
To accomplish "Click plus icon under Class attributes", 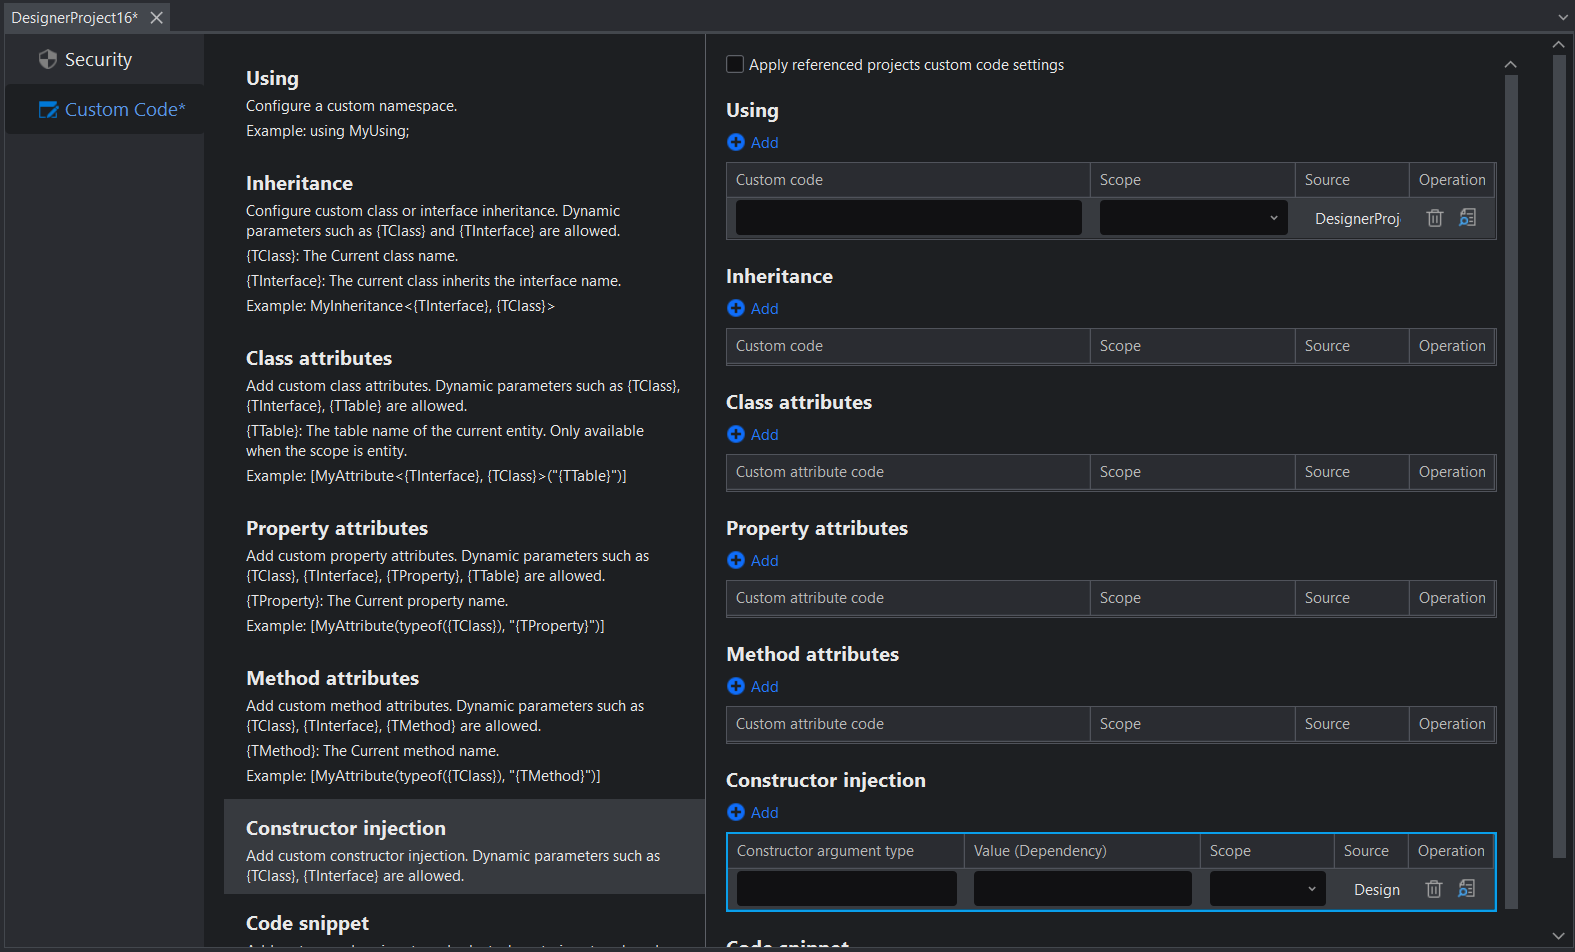I will pyautogui.click(x=736, y=434).
